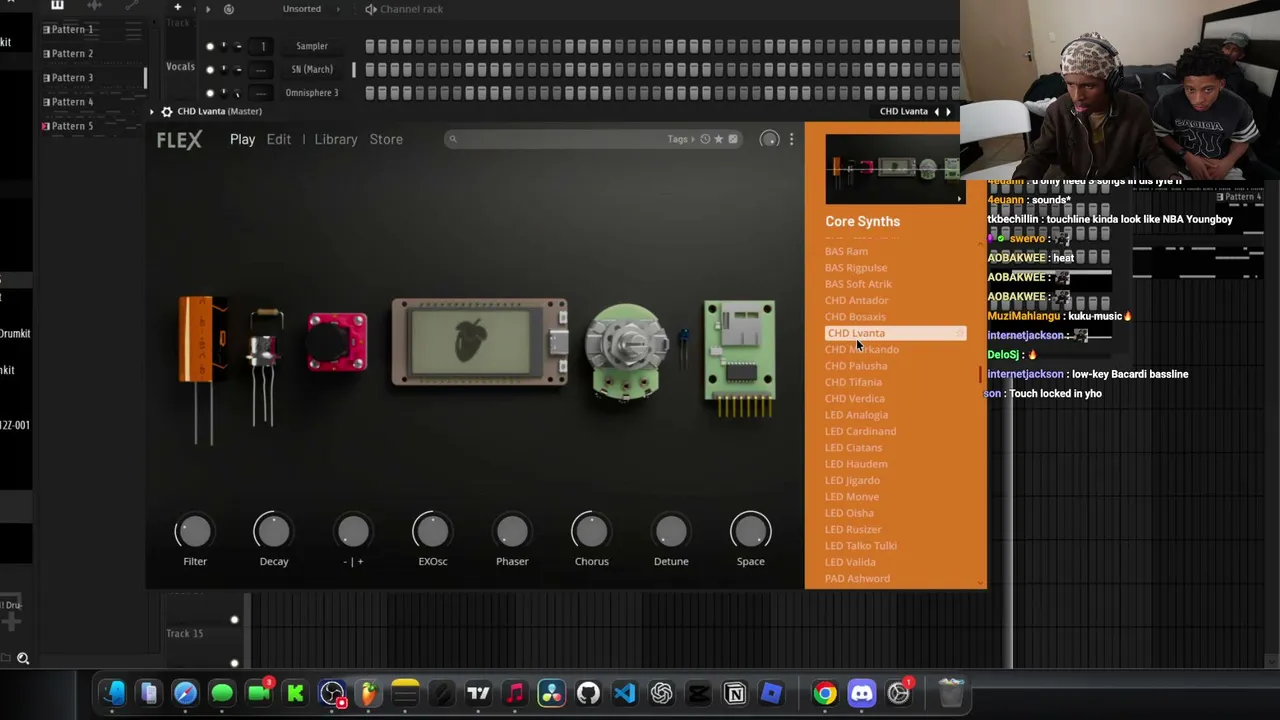Open the OBS icon in the dock
Image resolution: width=1280 pixels, height=720 pixels.
332,693
